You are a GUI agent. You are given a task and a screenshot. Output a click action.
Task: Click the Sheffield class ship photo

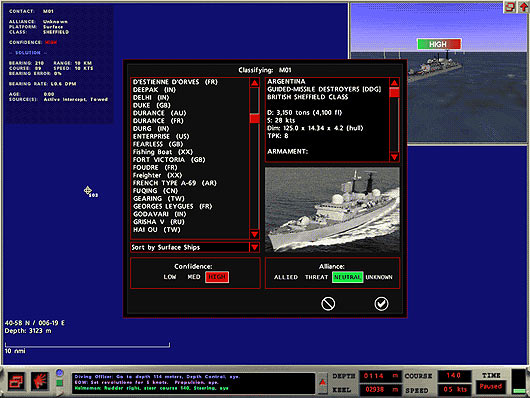332,210
